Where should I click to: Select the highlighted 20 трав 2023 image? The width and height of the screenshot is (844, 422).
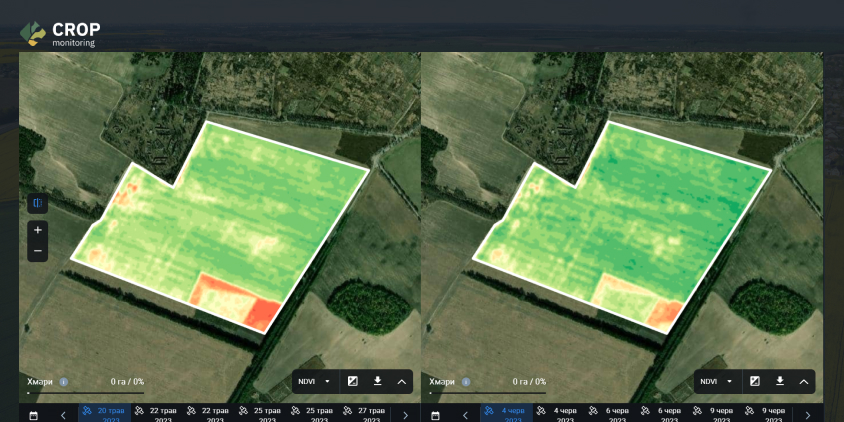click(x=104, y=413)
